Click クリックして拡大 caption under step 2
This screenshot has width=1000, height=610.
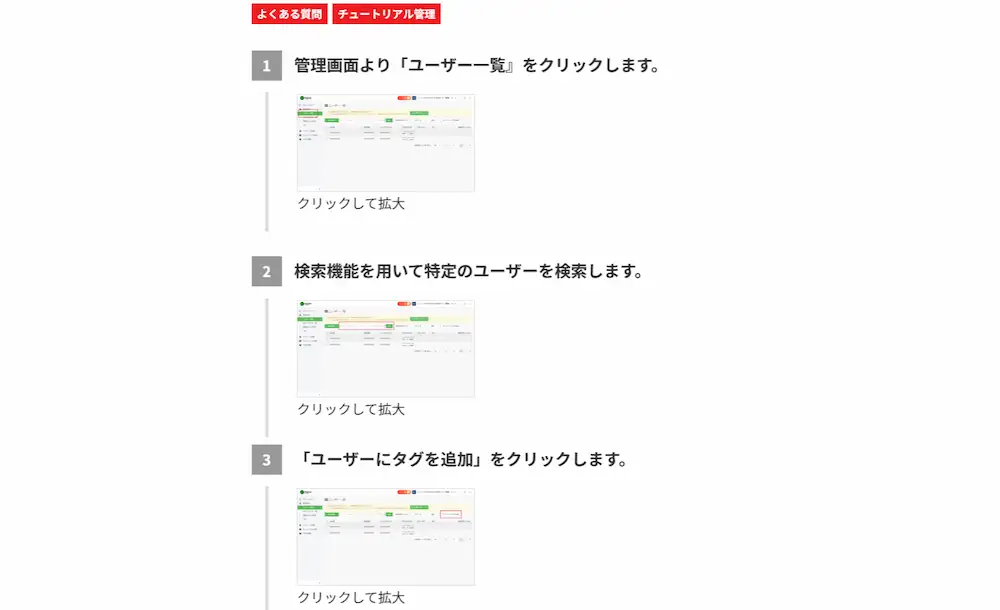[351, 410]
